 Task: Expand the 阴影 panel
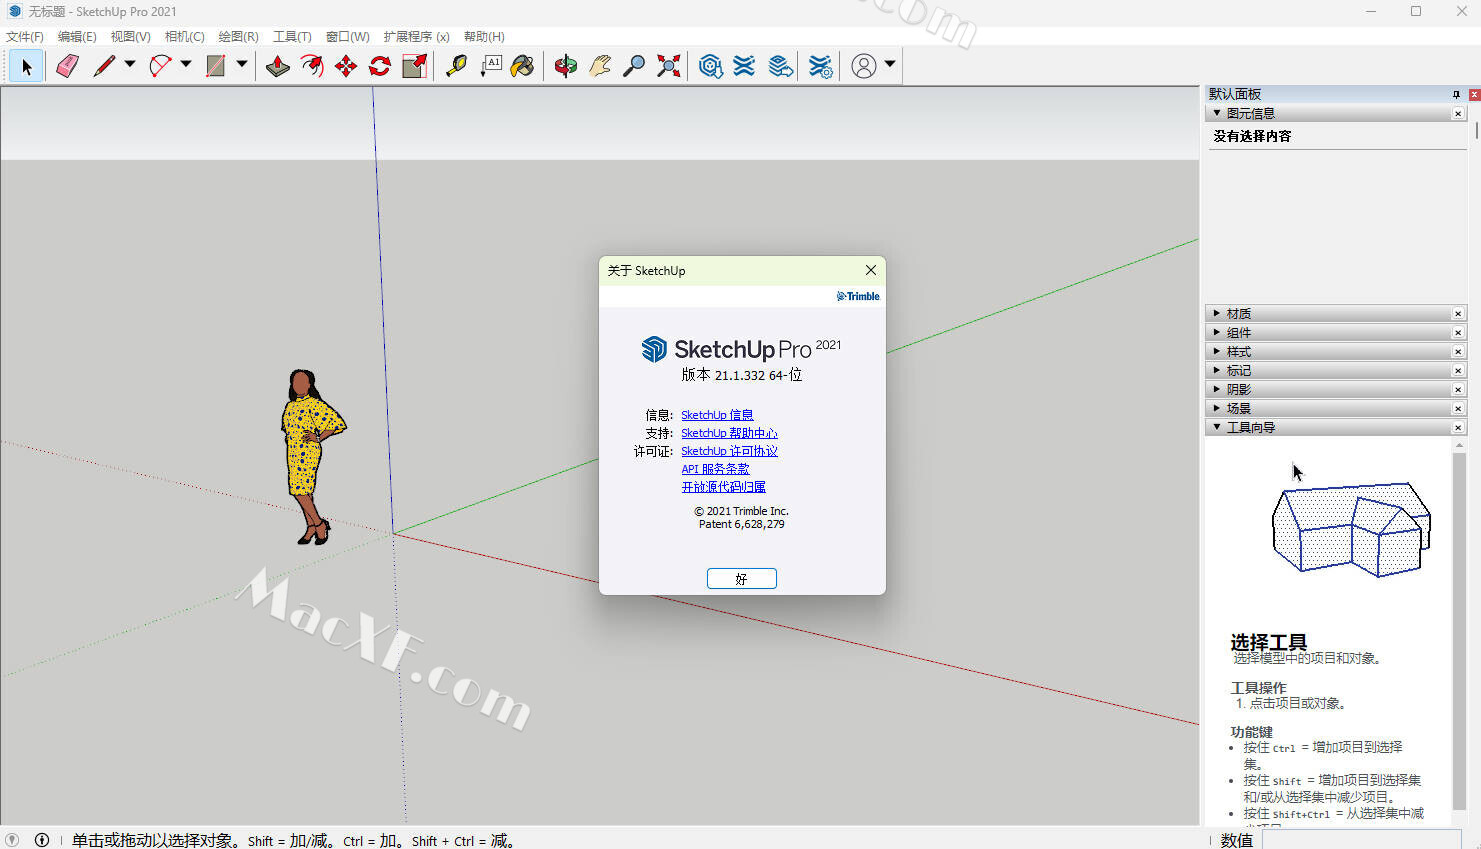pos(1238,390)
